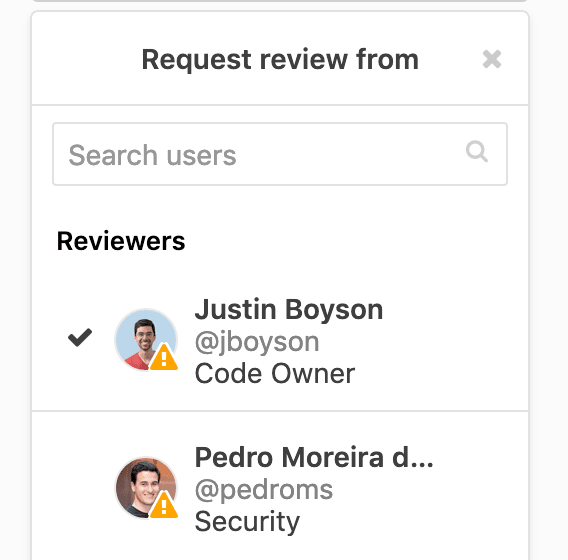Screen dimensions: 568x560
Task: Click the Reviewers section heading
Action: click(x=121, y=241)
